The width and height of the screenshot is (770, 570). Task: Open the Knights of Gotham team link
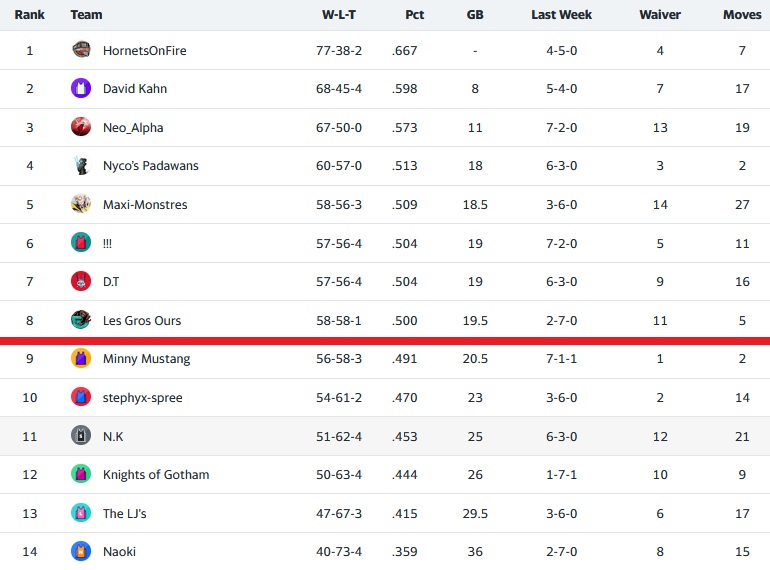pos(156,475)
